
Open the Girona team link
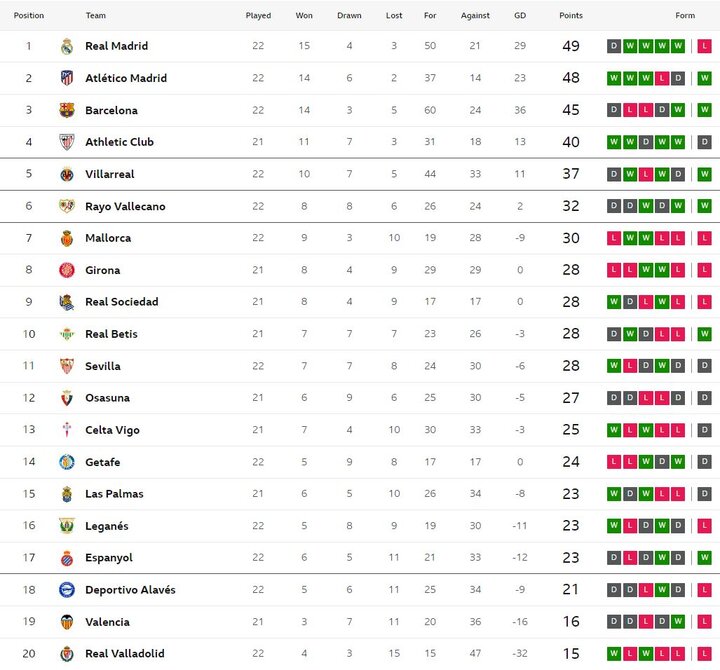[102, 270]
